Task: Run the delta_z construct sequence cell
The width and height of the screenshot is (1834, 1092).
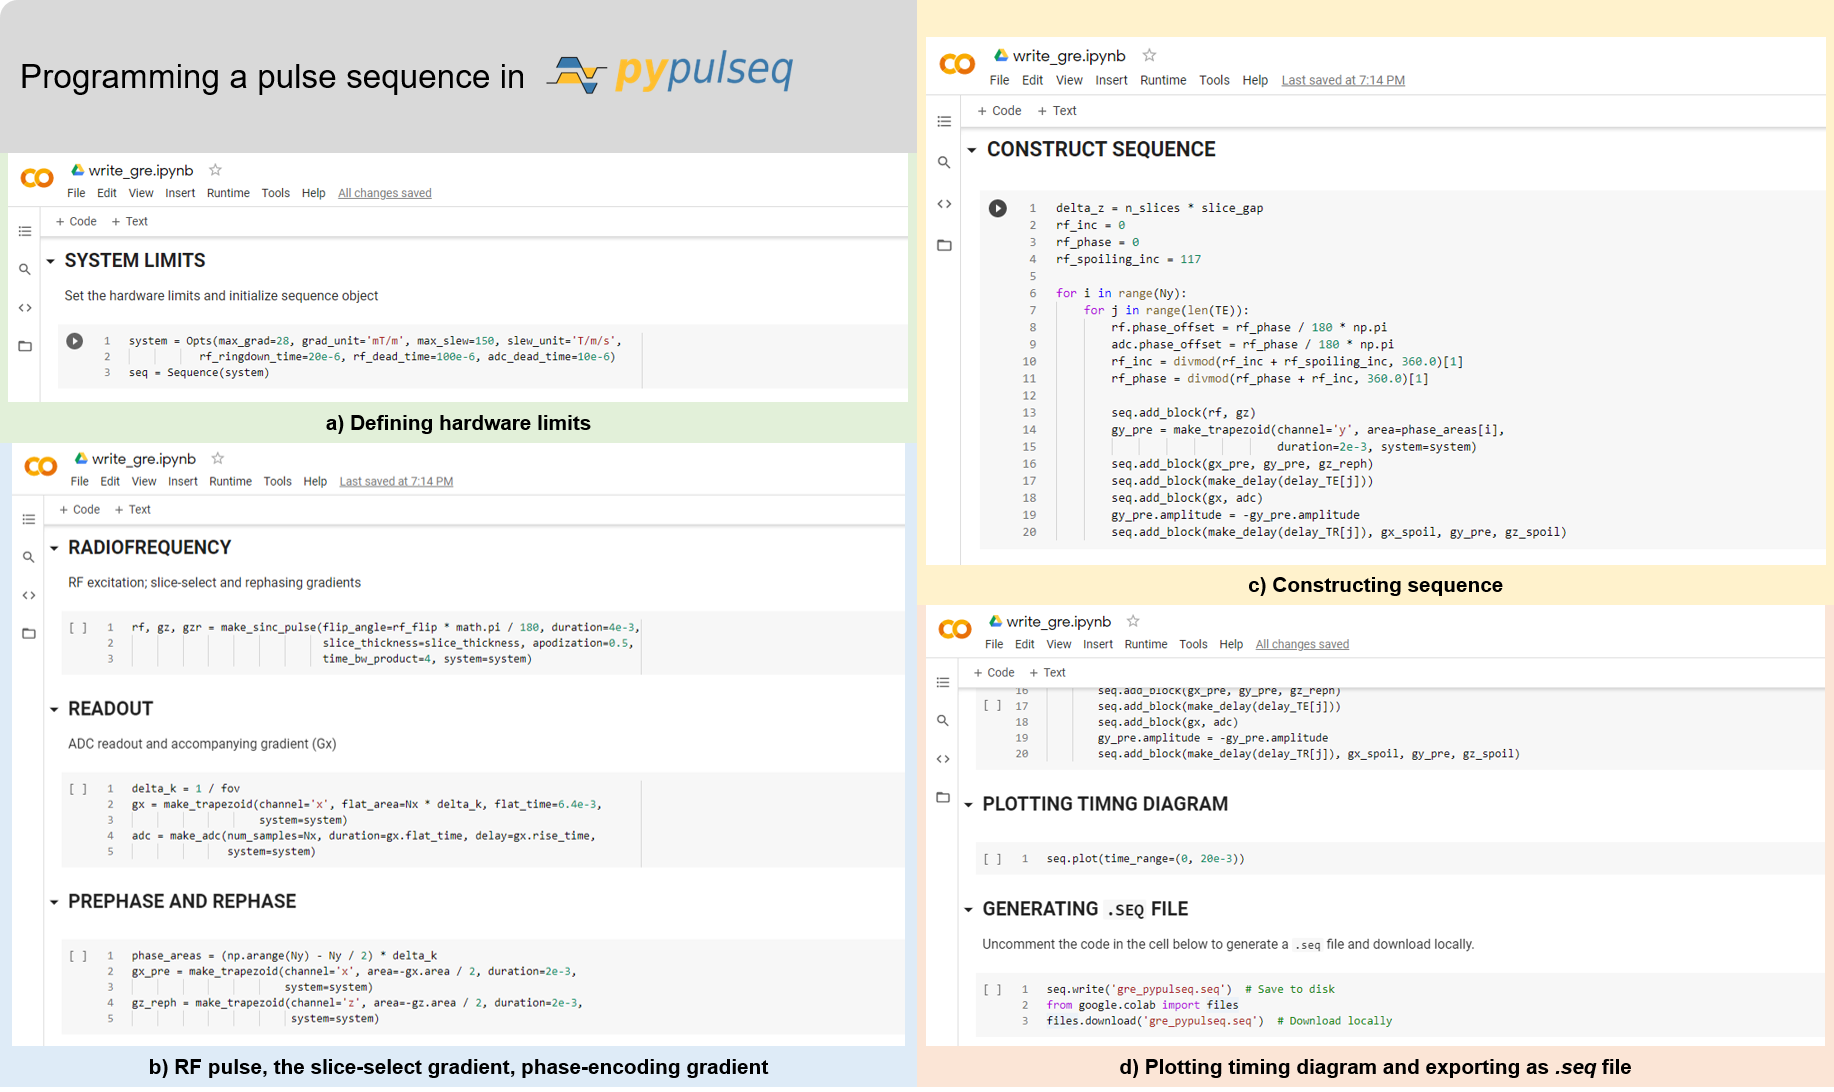Action: click(997, 208)
